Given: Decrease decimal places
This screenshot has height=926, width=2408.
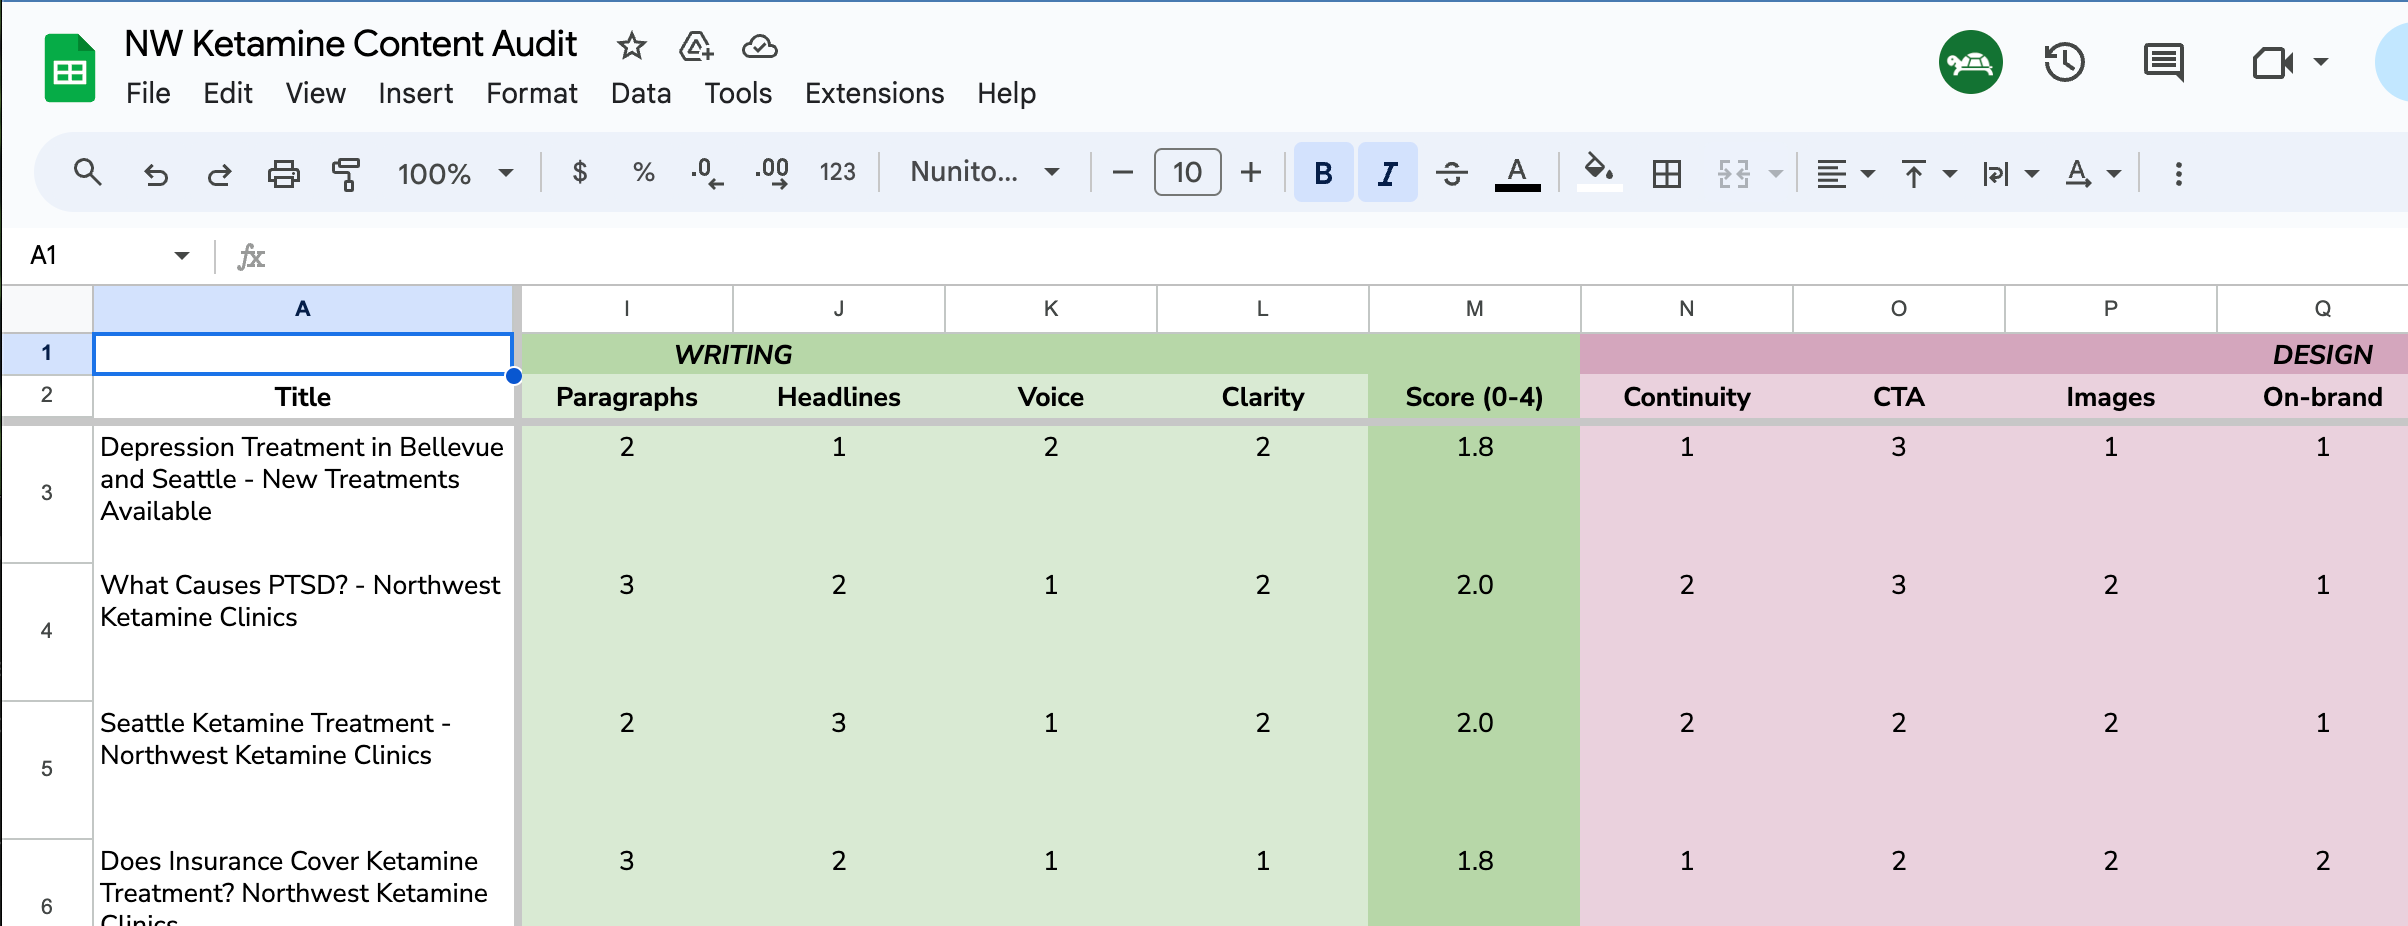Looking at the screenshot, I should (x=707, y=173).
